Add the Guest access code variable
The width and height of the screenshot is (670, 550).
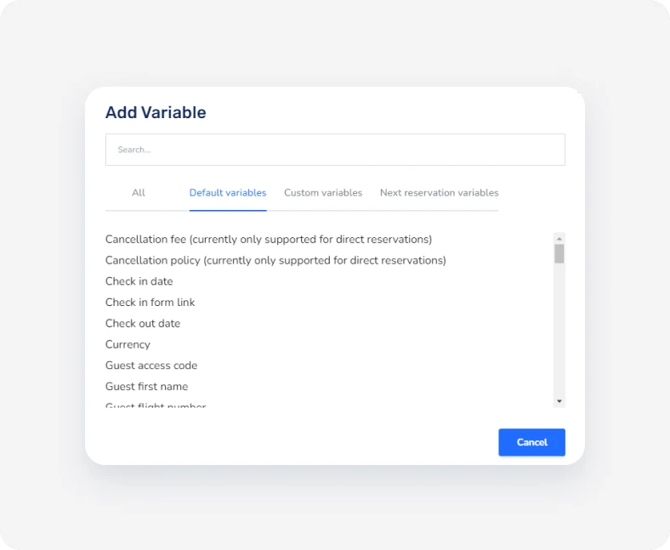pyautogui.click(x=151, y=366)
